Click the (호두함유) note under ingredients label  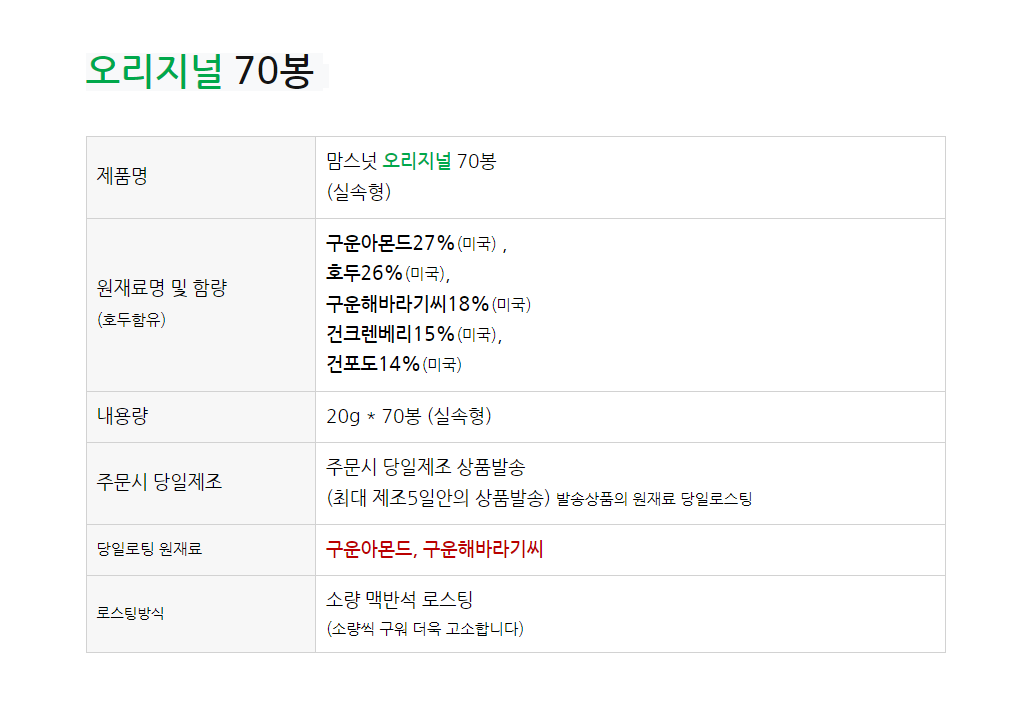tap(131, 320)
